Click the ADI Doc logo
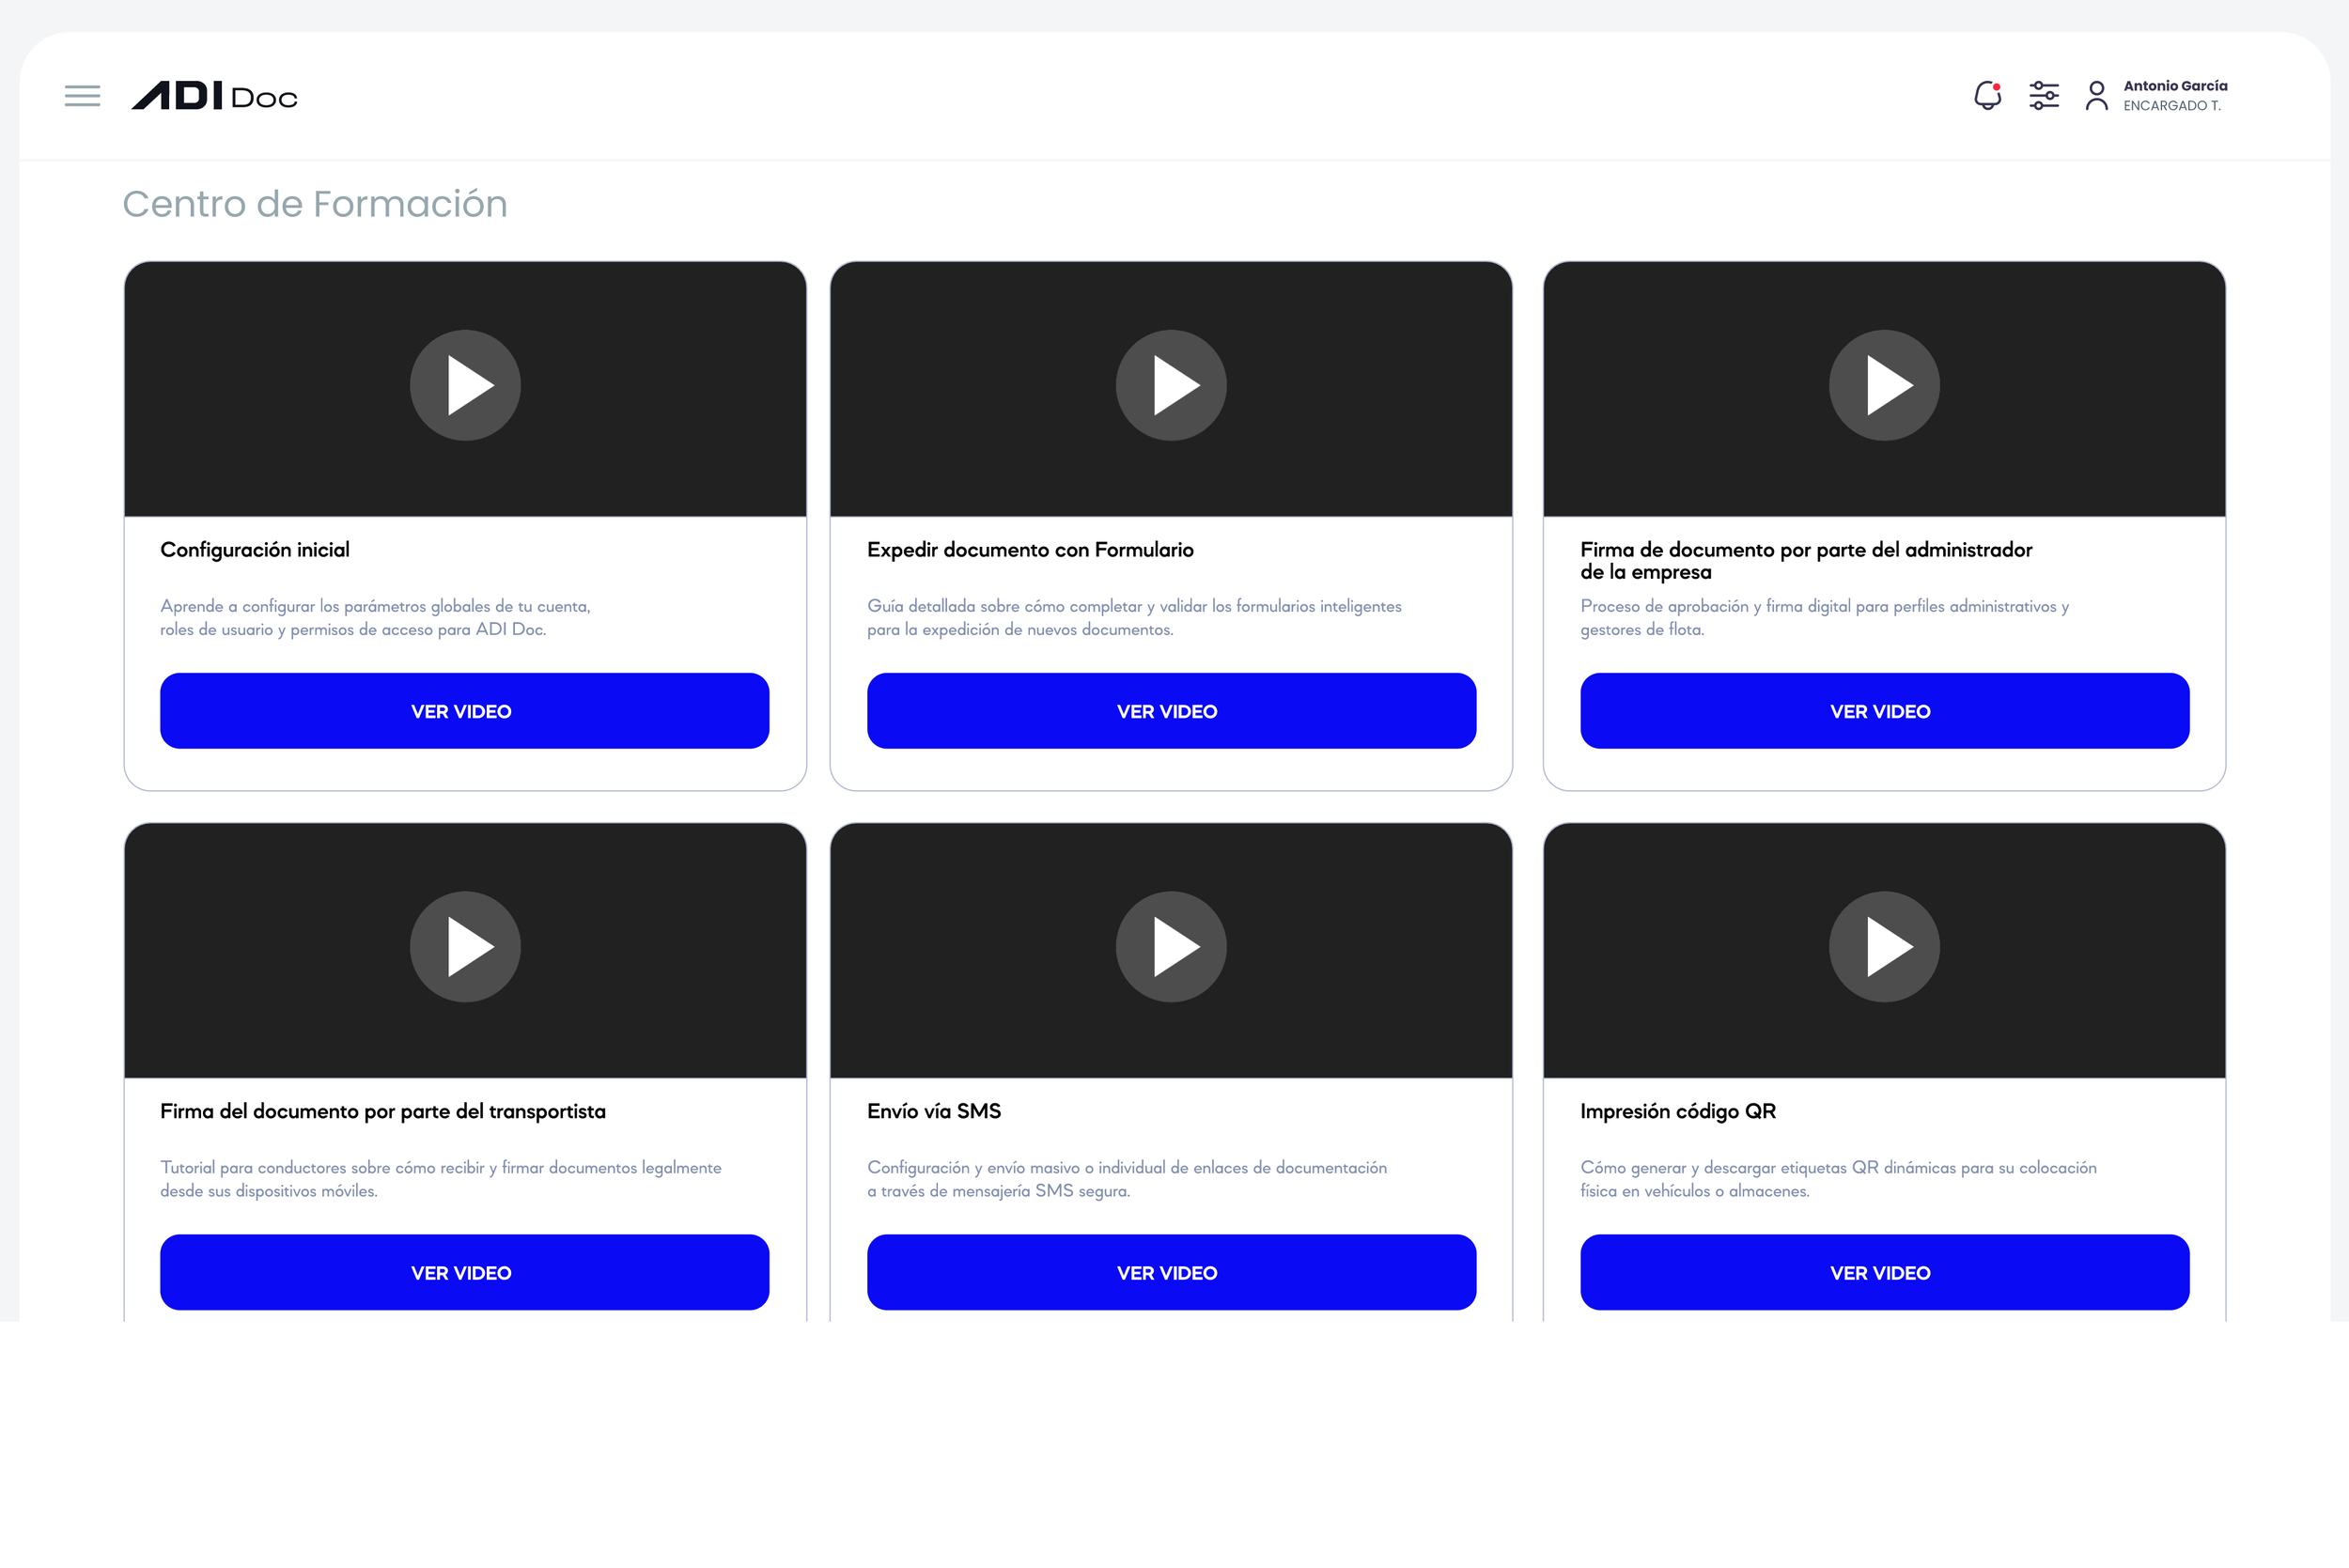Screen dimensions: 2349x1568 tap(214, 96)
